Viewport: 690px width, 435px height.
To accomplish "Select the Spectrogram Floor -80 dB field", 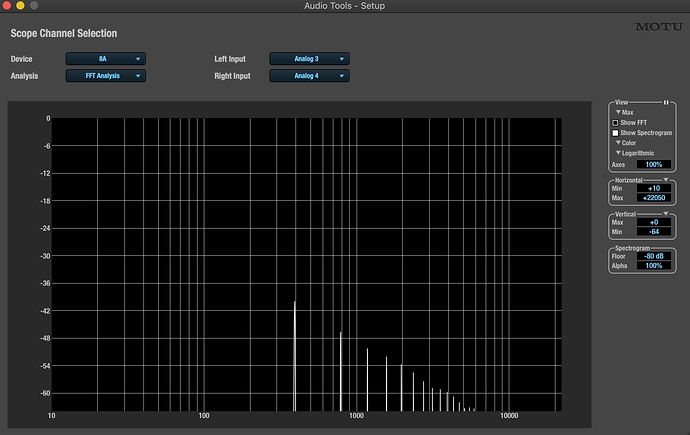I will point(653,256).
